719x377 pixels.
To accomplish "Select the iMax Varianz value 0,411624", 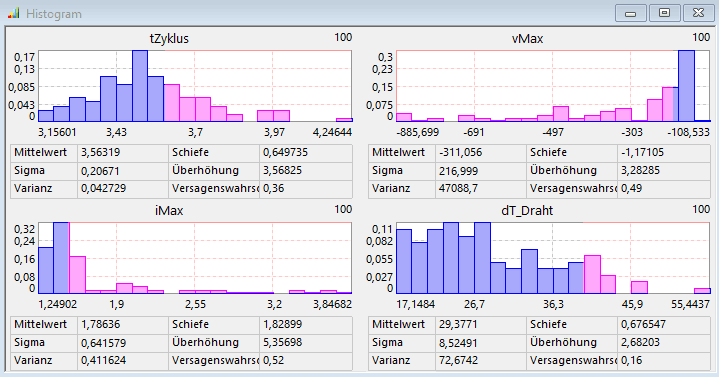I will tap(103, 360).
